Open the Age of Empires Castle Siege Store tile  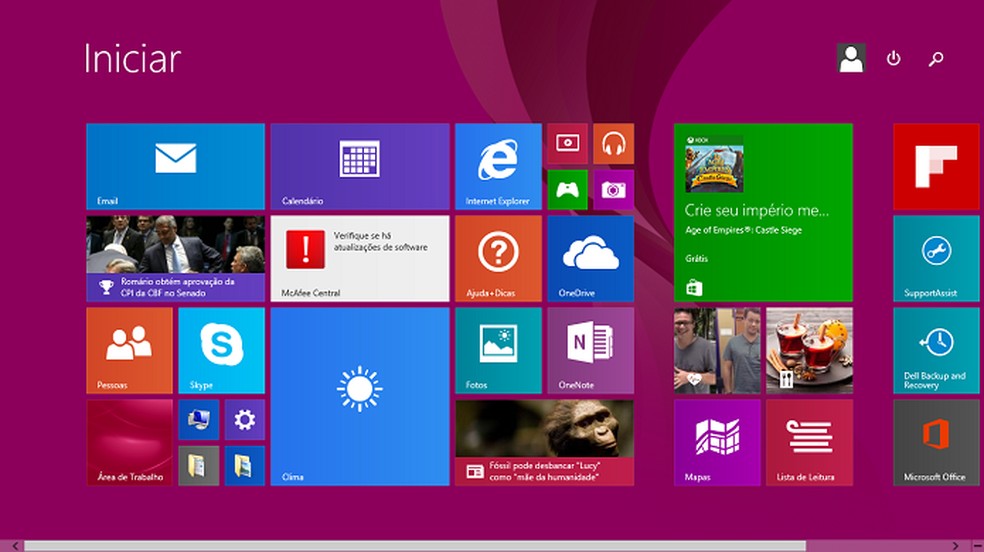pyautogui.click(x=763, y=213)
